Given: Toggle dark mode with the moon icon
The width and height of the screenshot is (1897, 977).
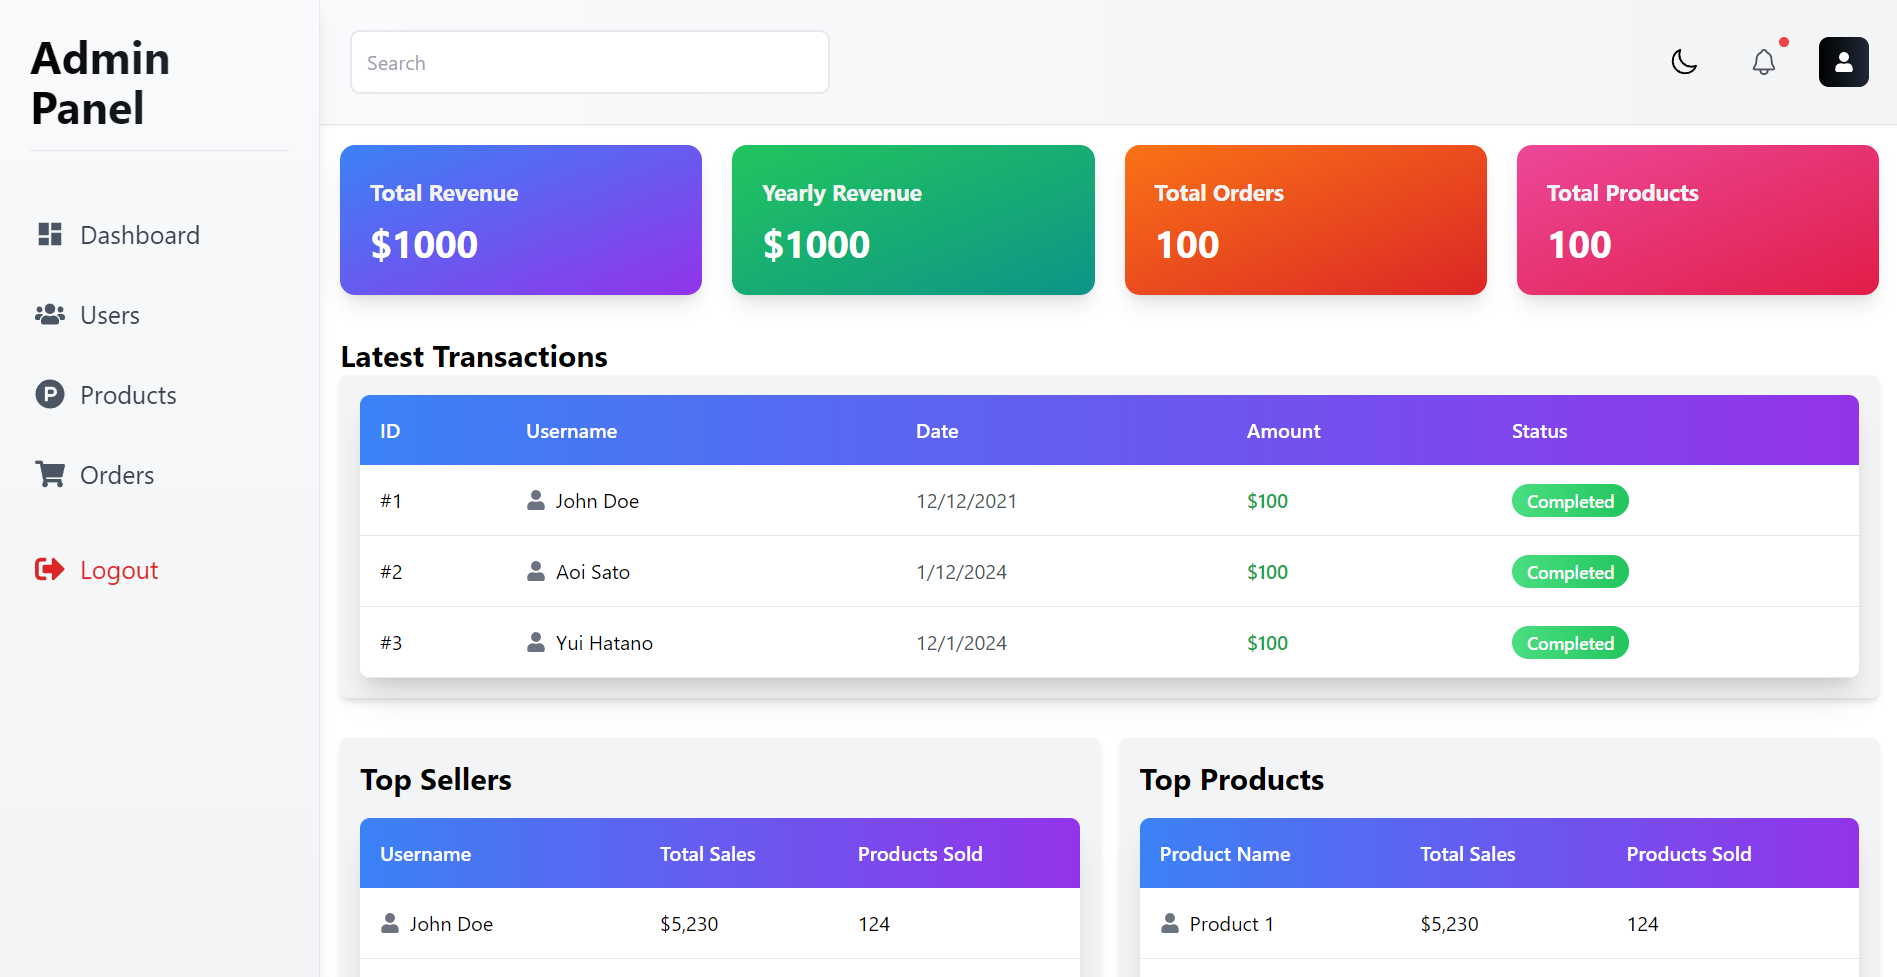Looking at the screenshot, I should point(1684,62).
